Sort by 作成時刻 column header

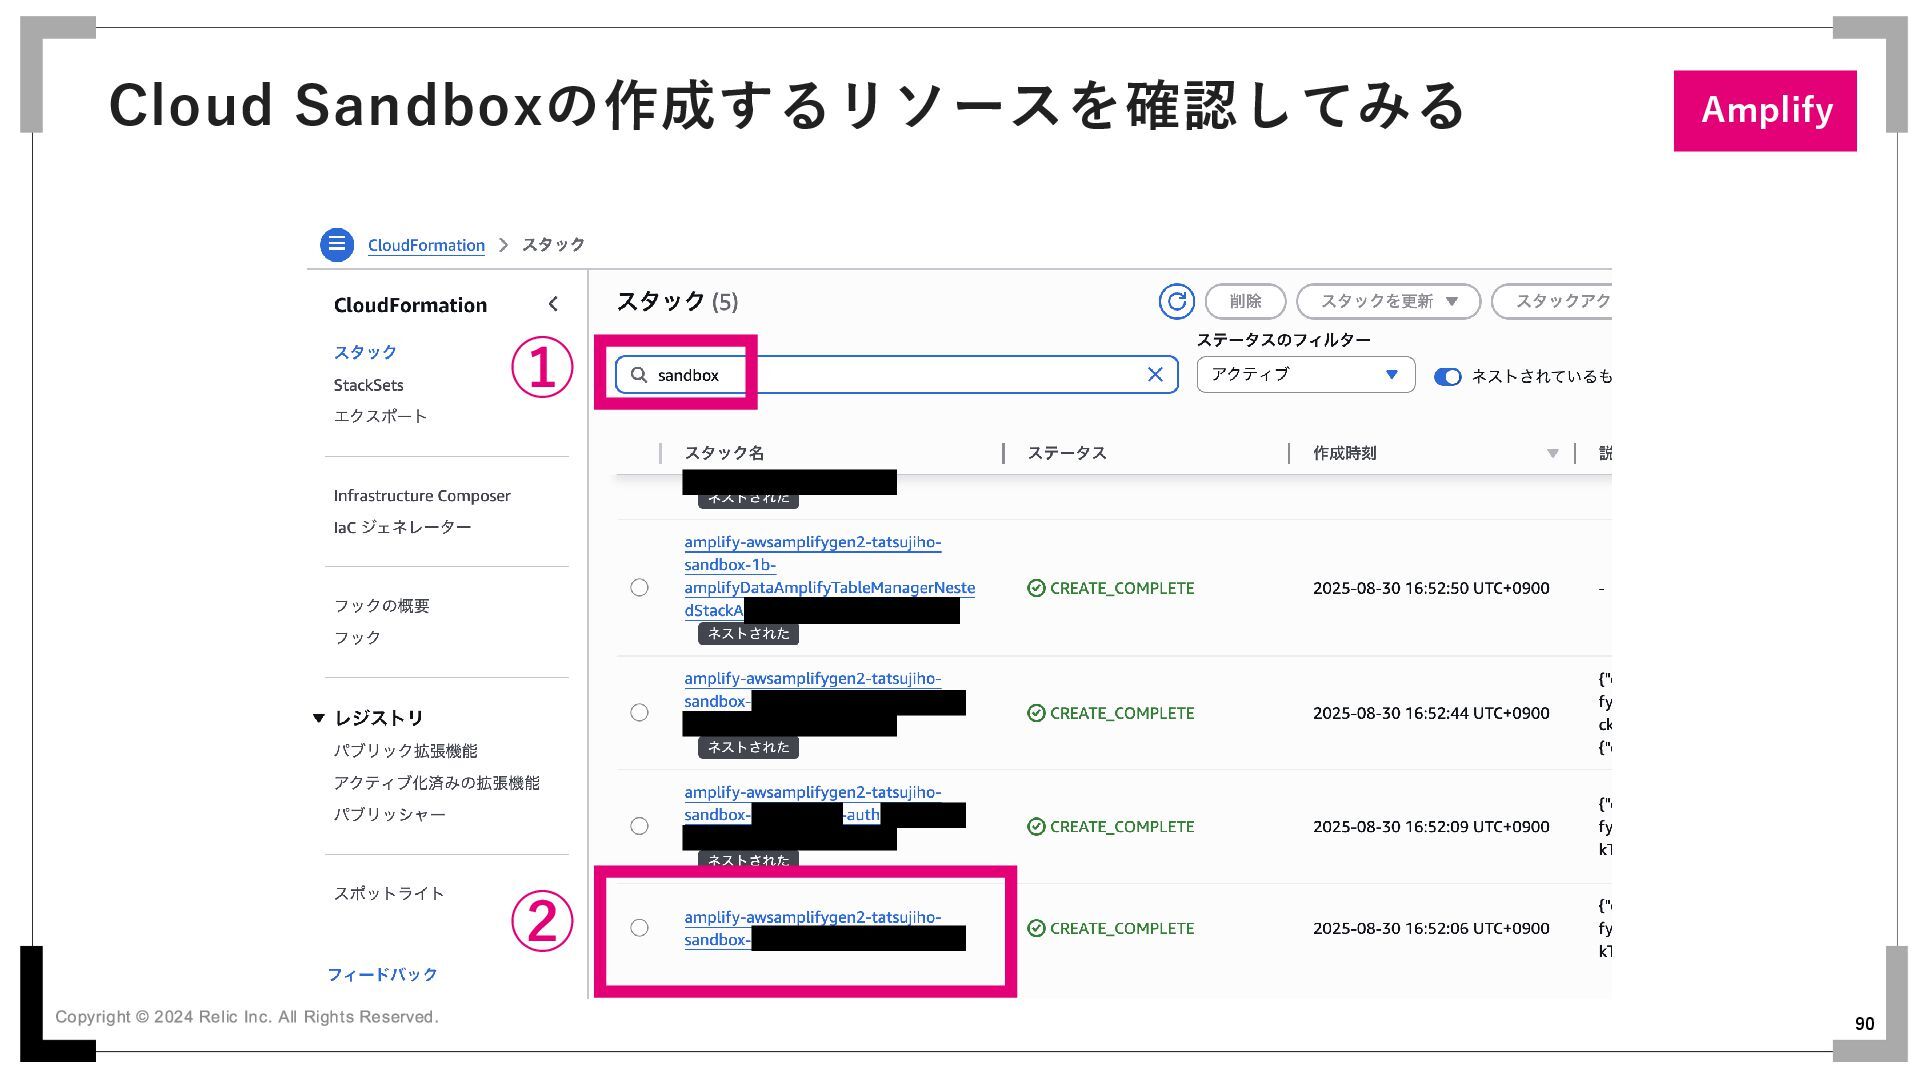pos(1344,453)
